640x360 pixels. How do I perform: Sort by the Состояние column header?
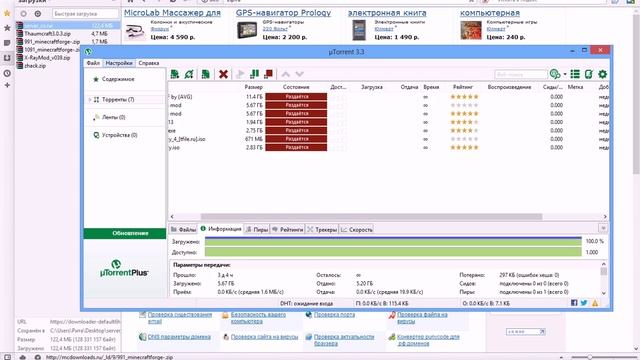click(296, 87)
